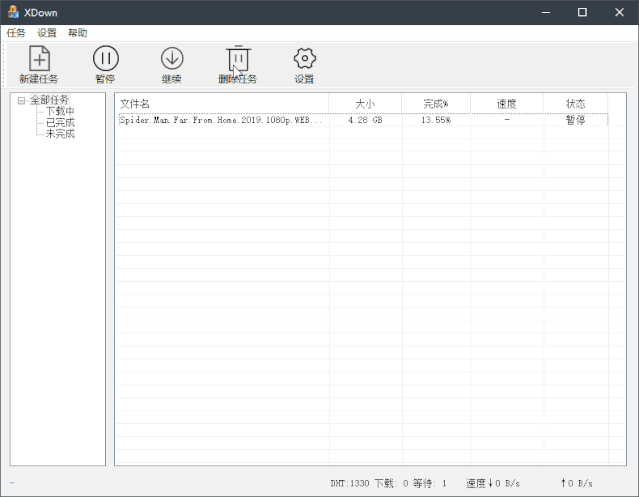Open the 设置 menu in menu bar
This screenshot has width=639, height=497.
[x=47, y=33]
